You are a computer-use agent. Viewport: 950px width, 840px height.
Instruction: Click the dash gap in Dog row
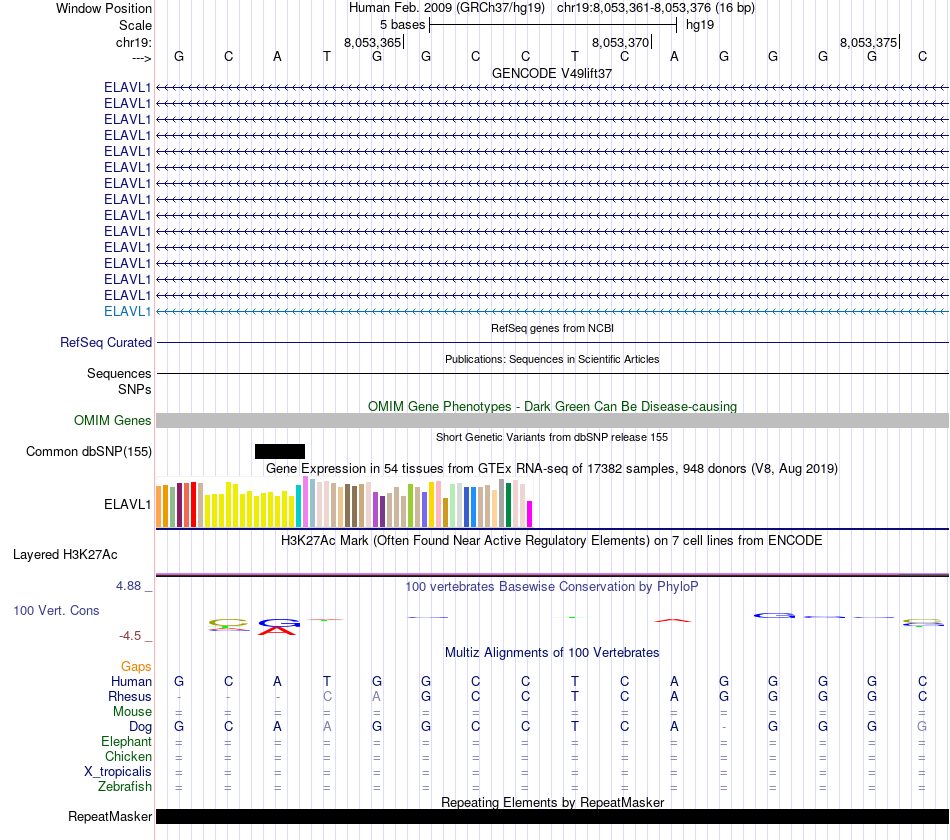coord(724,727)
